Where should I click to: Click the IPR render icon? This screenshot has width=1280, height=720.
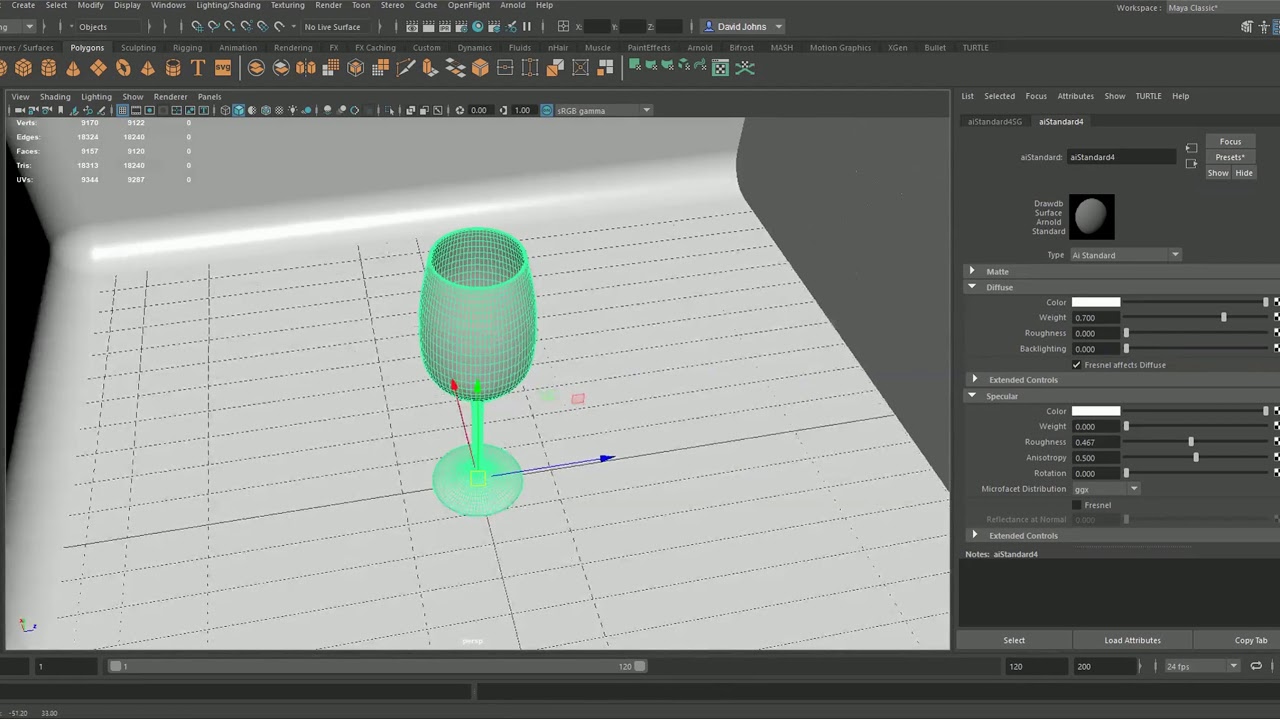[x=445, y=27]
